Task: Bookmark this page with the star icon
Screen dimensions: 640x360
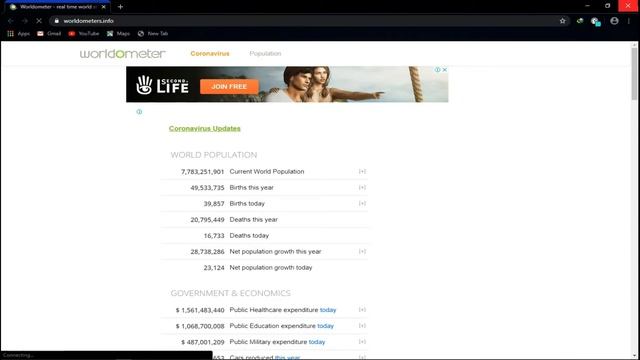Action: 562,21
